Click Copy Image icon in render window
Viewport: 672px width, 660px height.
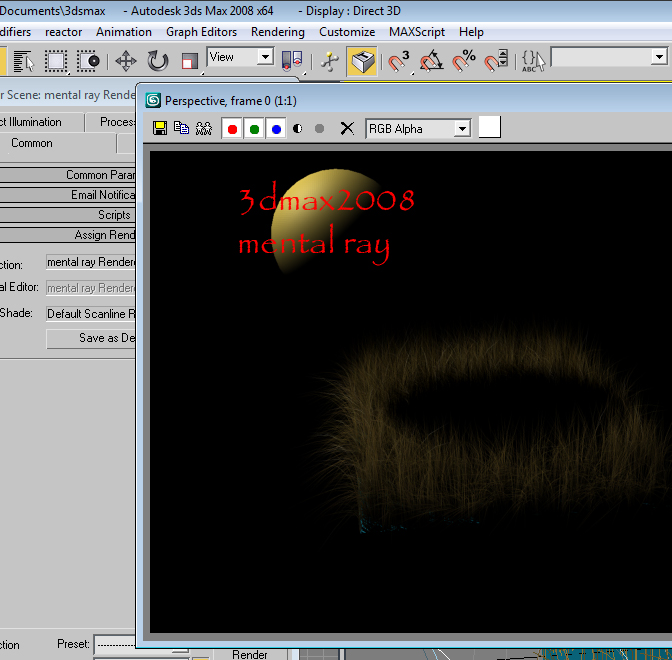point(182,128)
